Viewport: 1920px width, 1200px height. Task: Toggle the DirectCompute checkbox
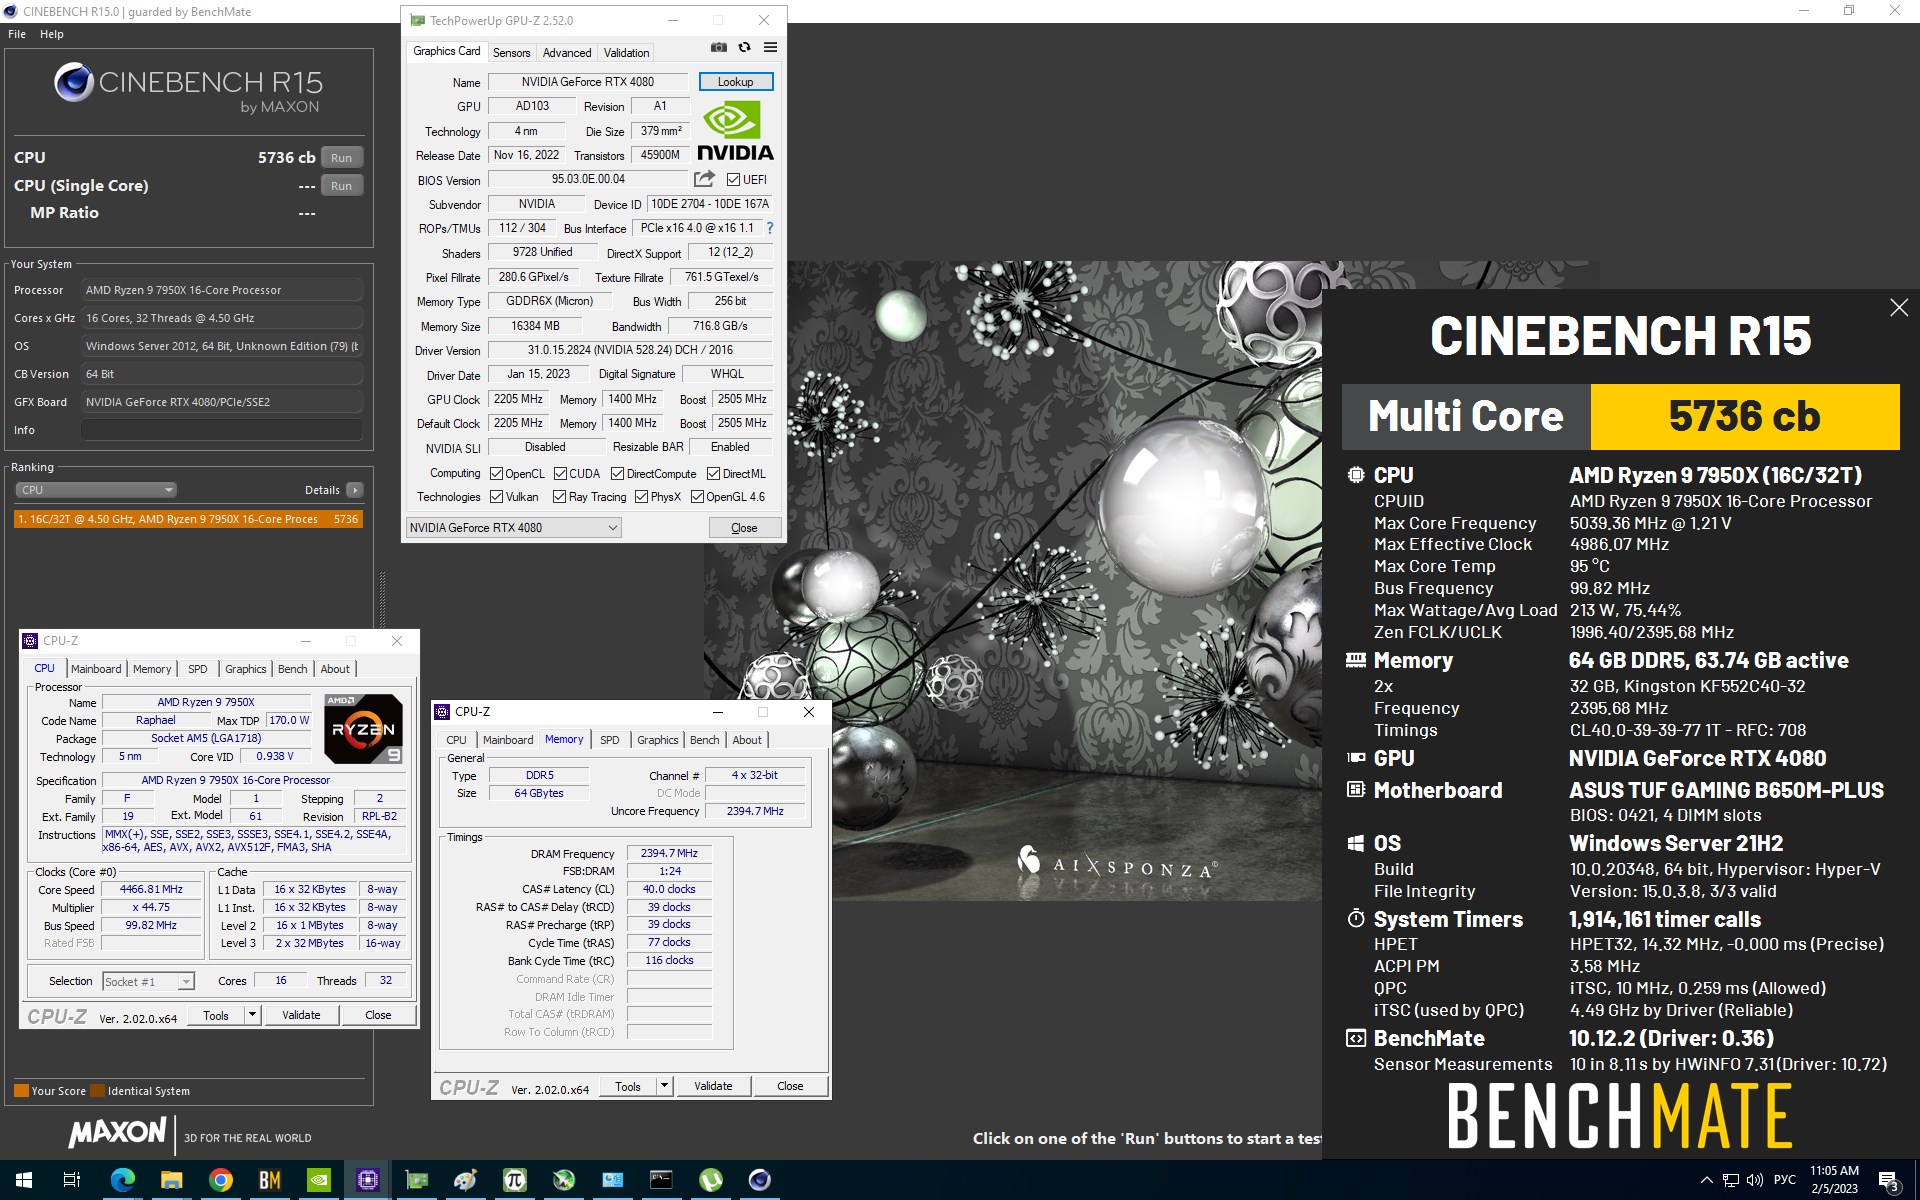coord(618,474)
